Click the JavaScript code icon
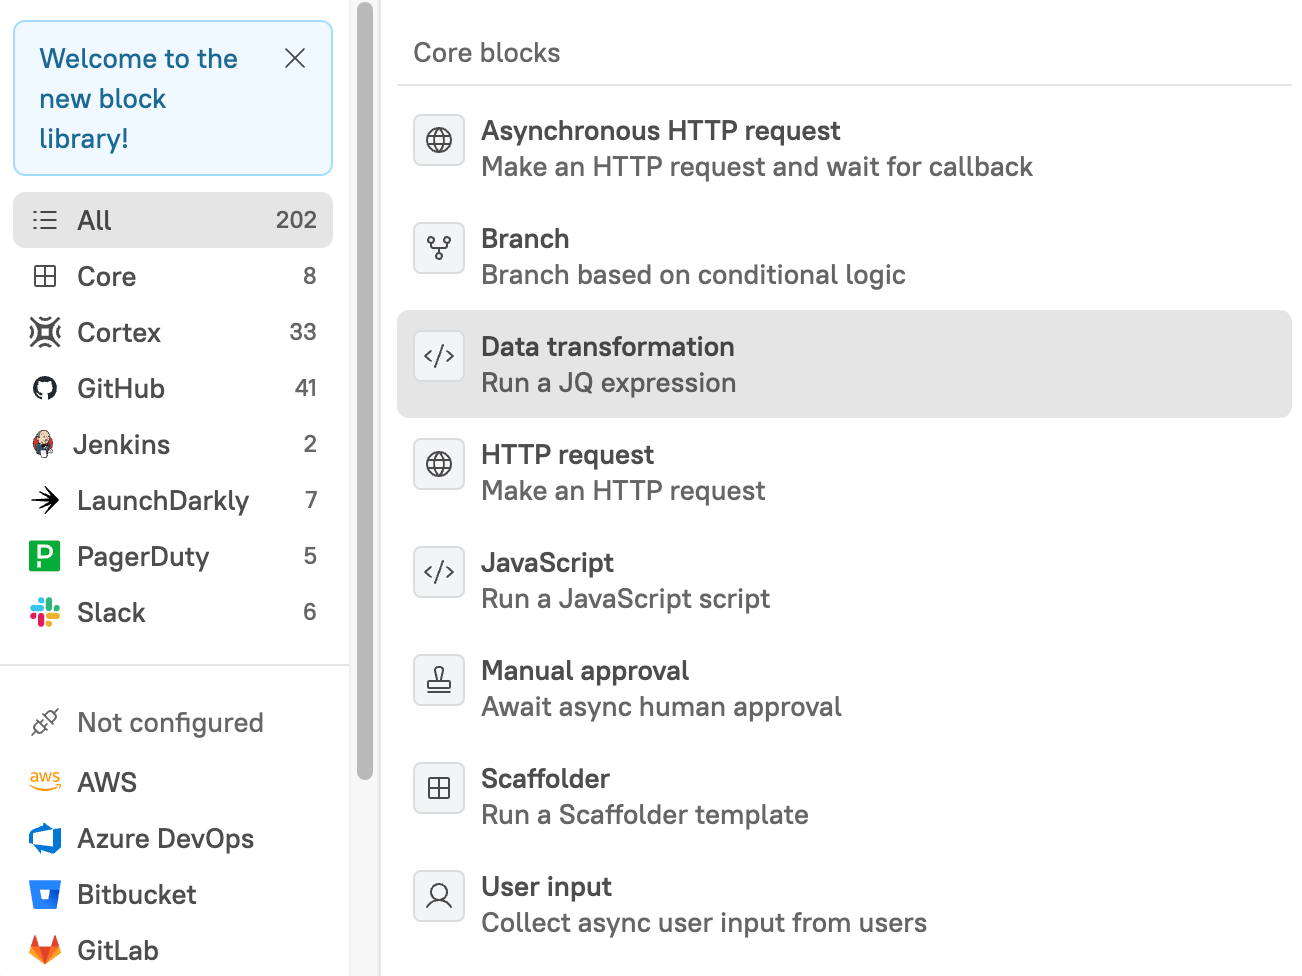This screenshot has height=976, width=1302. click(x=439, y=572)
